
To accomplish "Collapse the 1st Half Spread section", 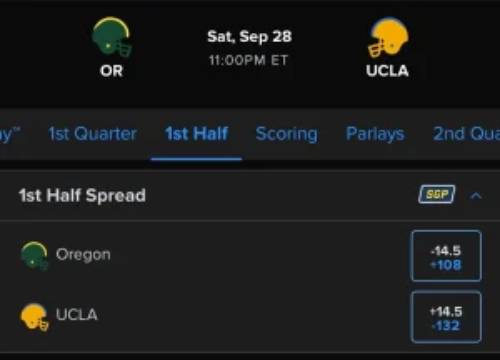I will 476,196.
